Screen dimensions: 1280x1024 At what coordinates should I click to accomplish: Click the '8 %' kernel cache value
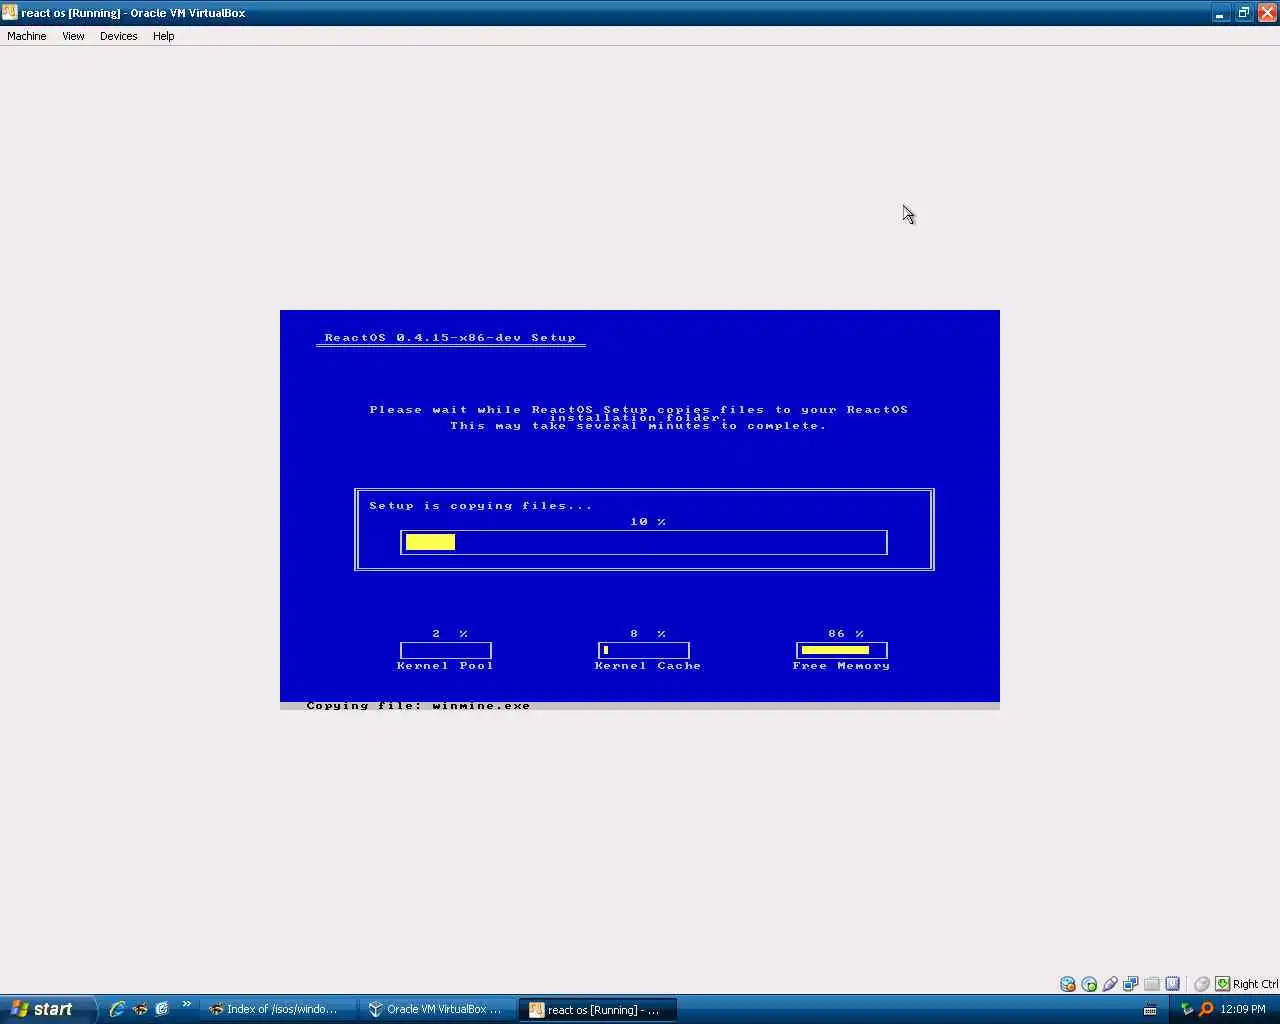pyautogui.click(x=647, y=634)
